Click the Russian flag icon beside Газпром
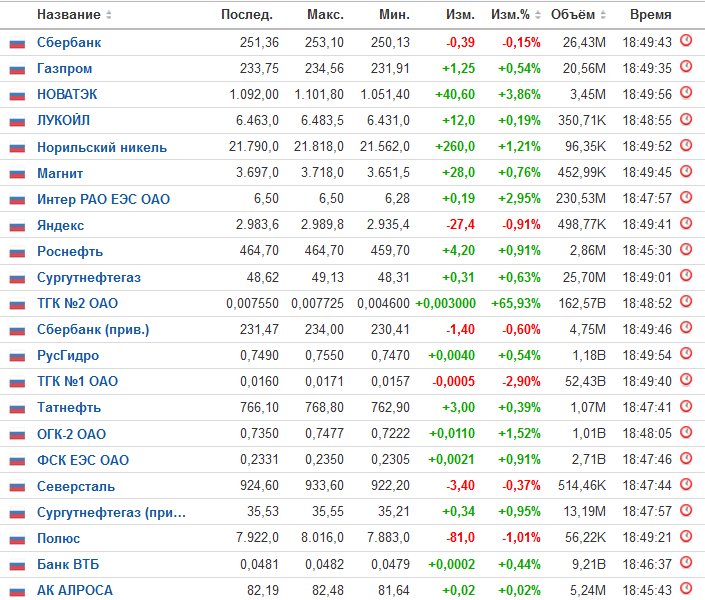 [x=17, y=69]
